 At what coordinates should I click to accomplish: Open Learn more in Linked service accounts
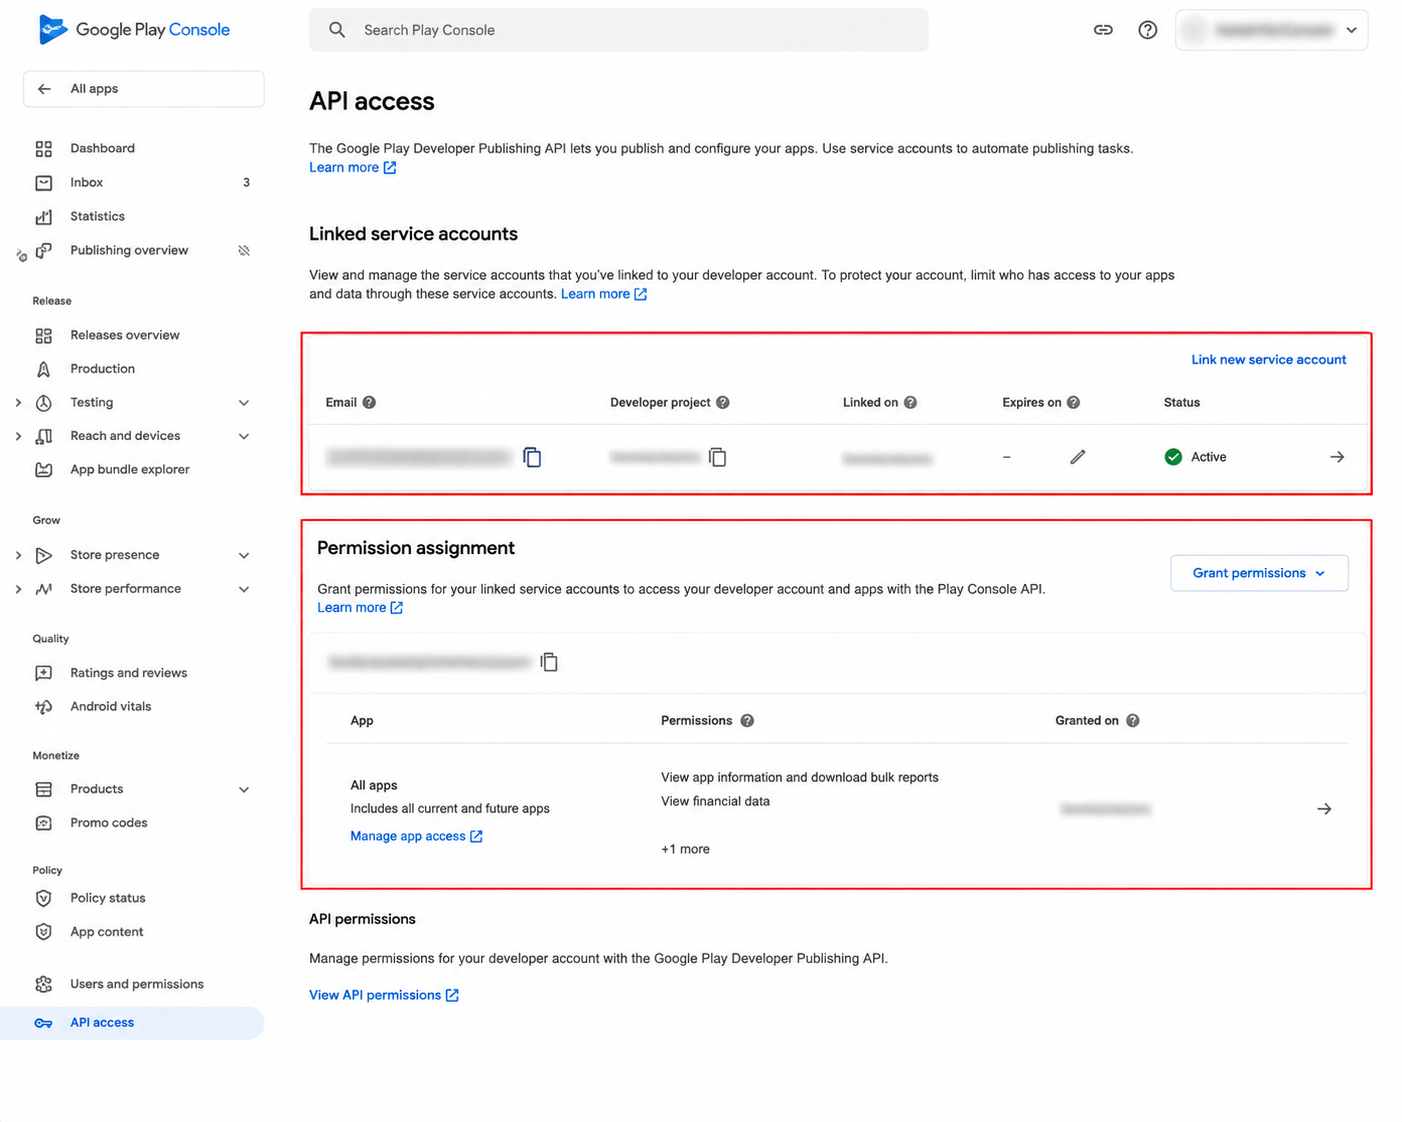coord(604,294)
